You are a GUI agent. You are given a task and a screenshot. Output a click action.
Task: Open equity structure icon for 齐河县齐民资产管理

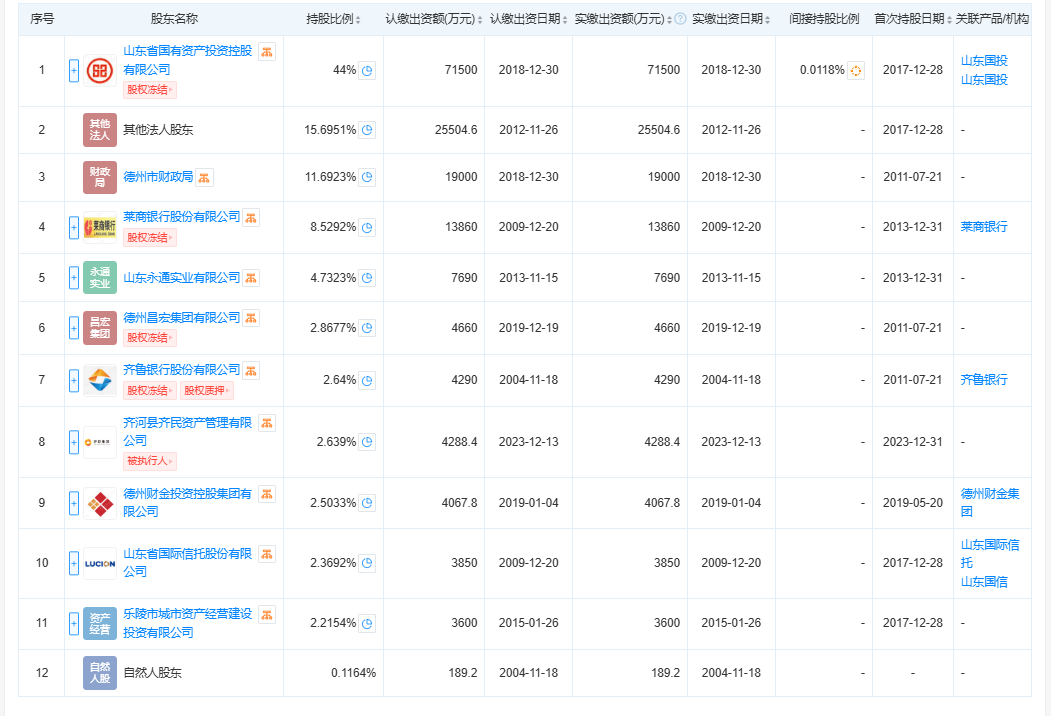click(x=267, y=423)
